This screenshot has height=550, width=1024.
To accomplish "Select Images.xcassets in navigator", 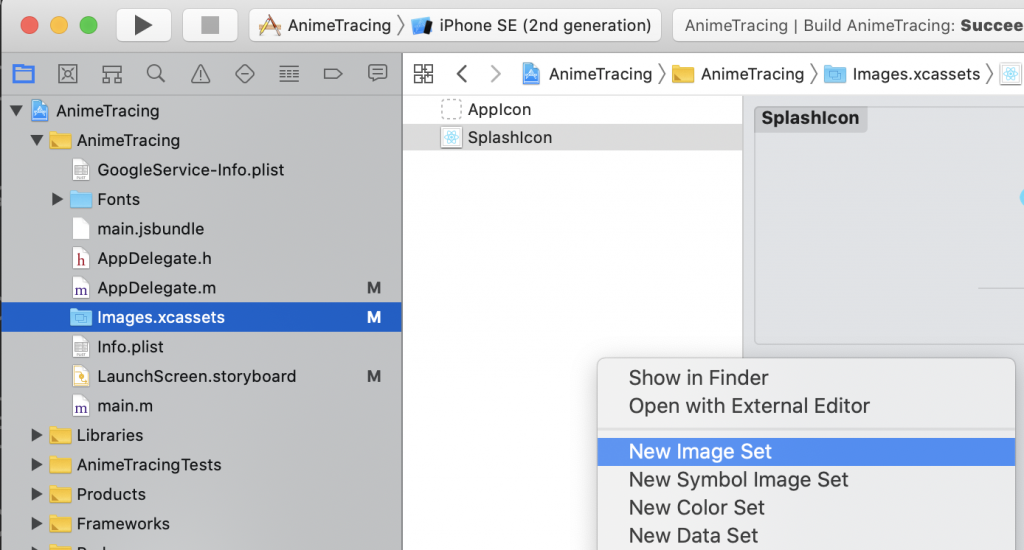I will (x=201, y=317).
